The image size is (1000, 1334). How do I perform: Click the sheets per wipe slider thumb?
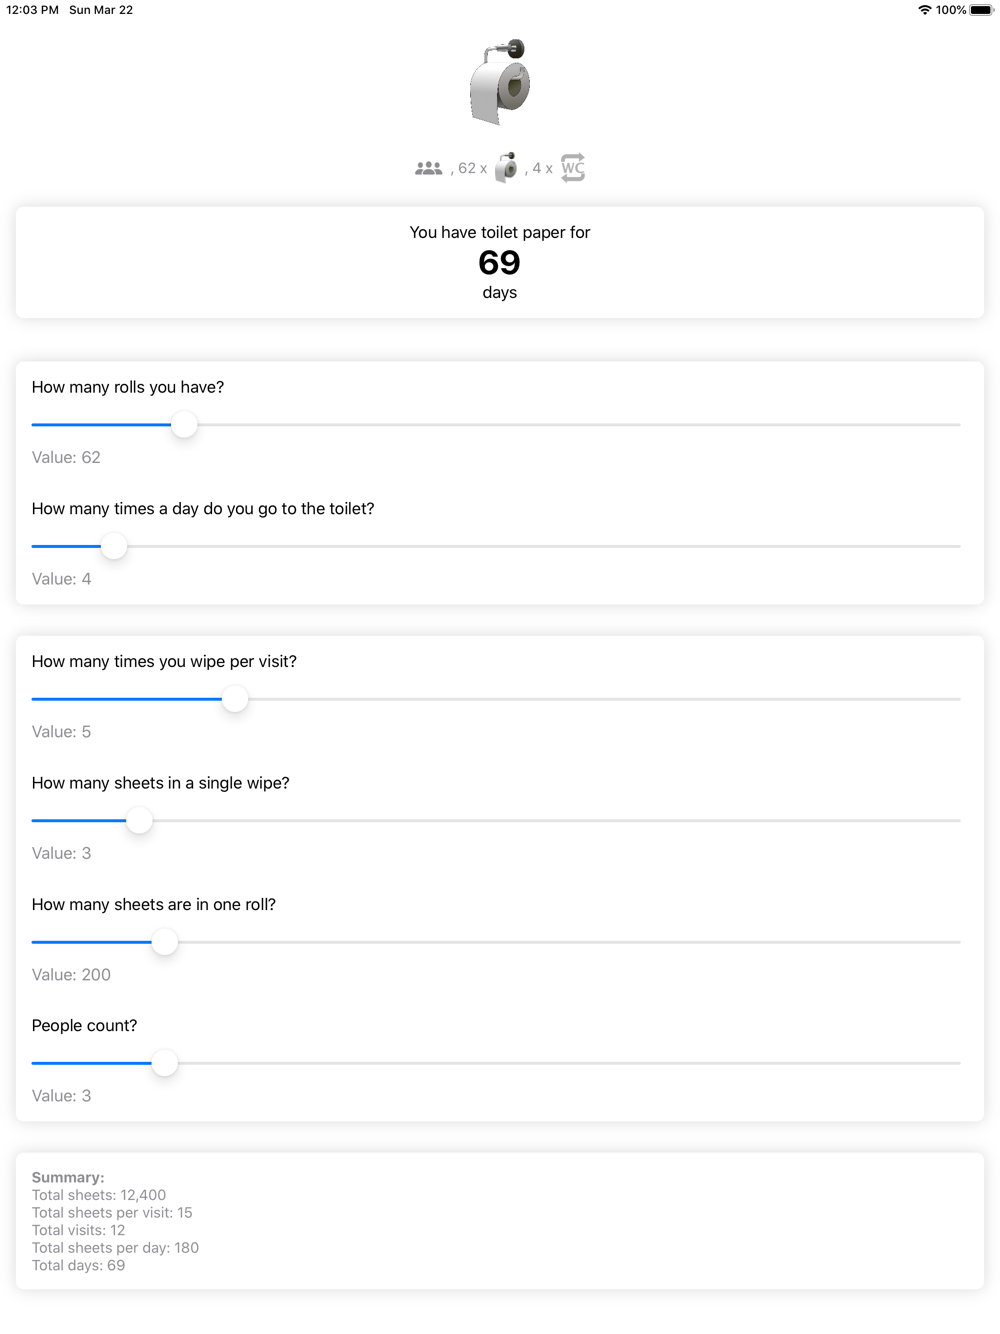tap(139, 820)
